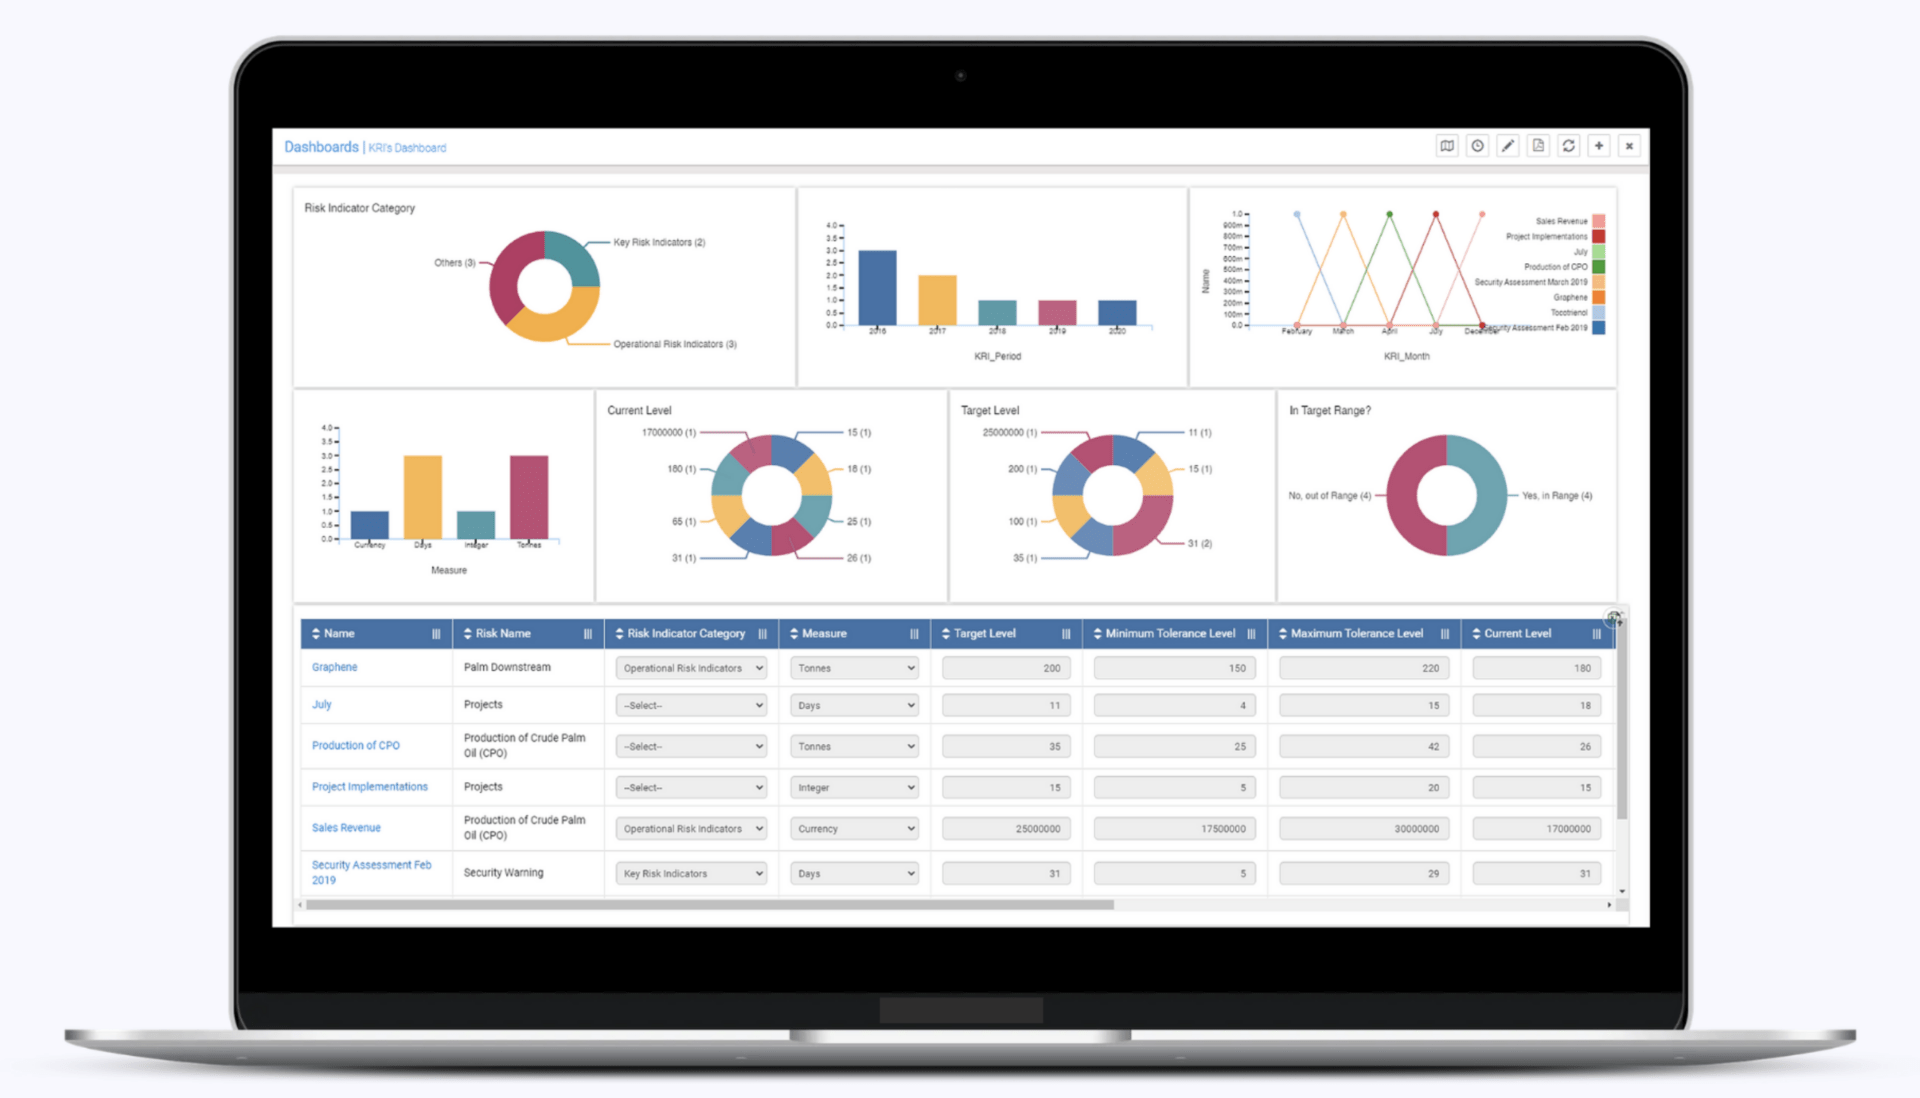Image resolution: width=1920 pixels, height=1098 pixels.
Task: Select Measure dropdown for July row
Action: (856, 704)
